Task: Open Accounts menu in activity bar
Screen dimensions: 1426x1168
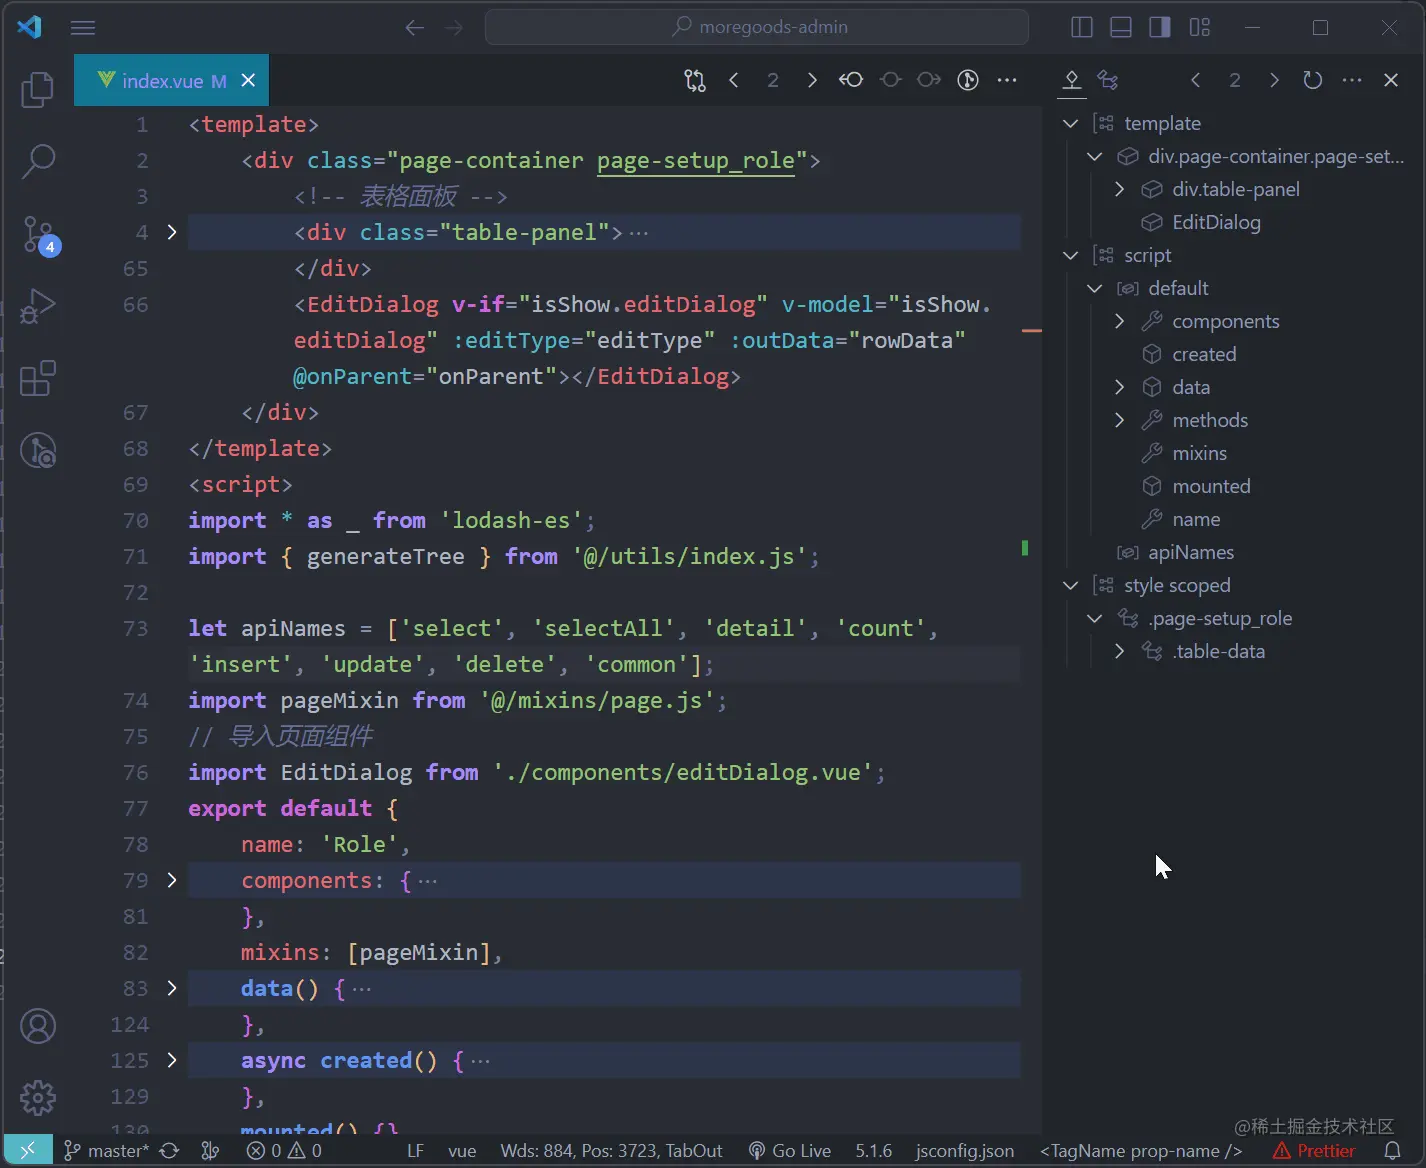Action: (38, 1026)
